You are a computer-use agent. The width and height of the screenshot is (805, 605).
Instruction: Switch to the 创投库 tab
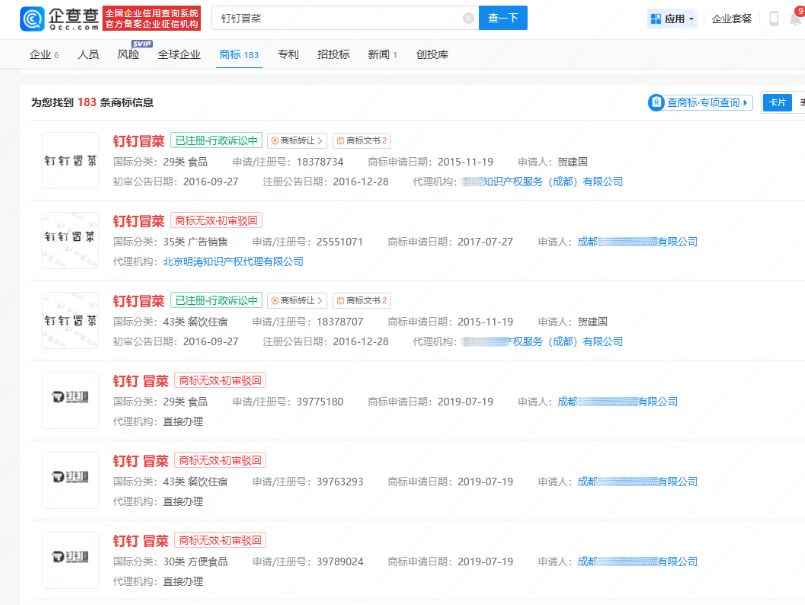pos(432,54)
